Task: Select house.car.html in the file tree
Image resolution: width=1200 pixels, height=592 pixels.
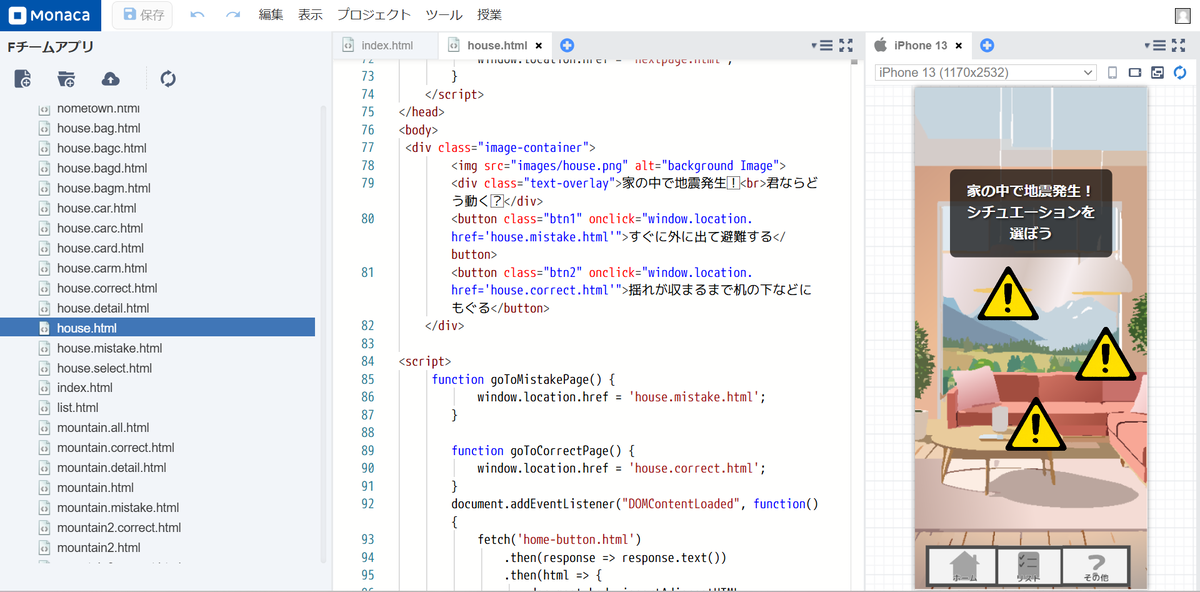Action: pos(96,208)
